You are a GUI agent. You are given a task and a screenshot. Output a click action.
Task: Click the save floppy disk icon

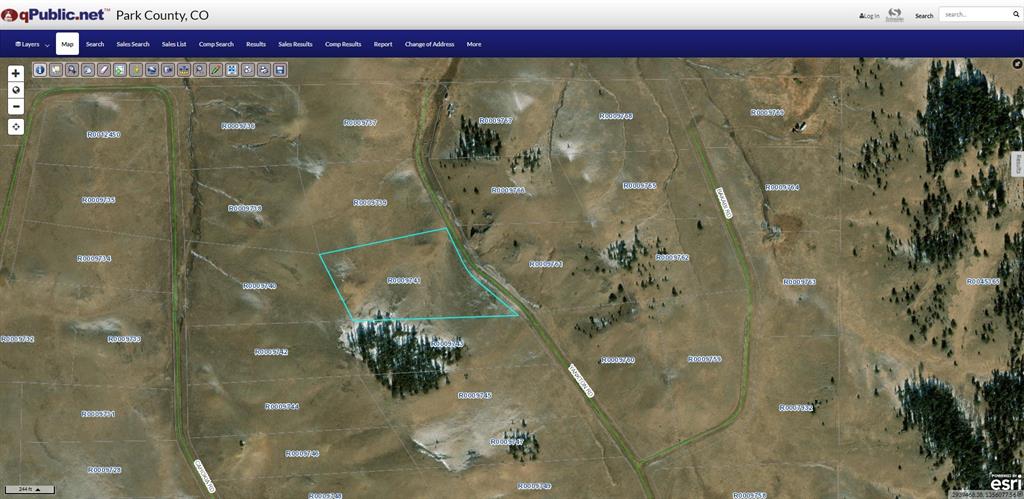click(280, 70)
